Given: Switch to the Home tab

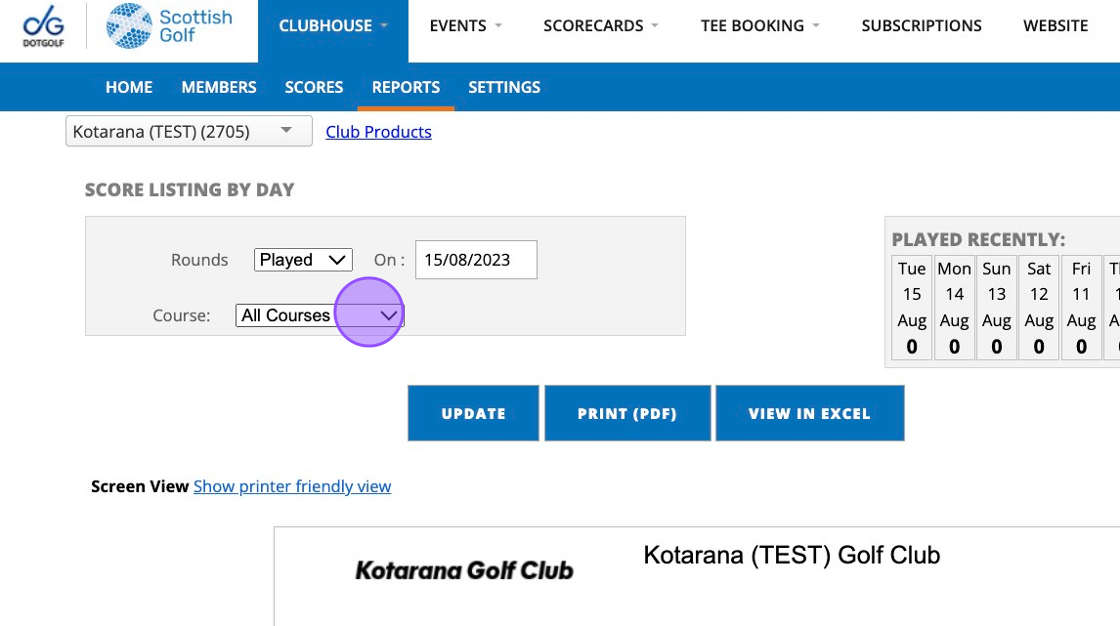Looking at the screenshot, I should click(129, 87).
